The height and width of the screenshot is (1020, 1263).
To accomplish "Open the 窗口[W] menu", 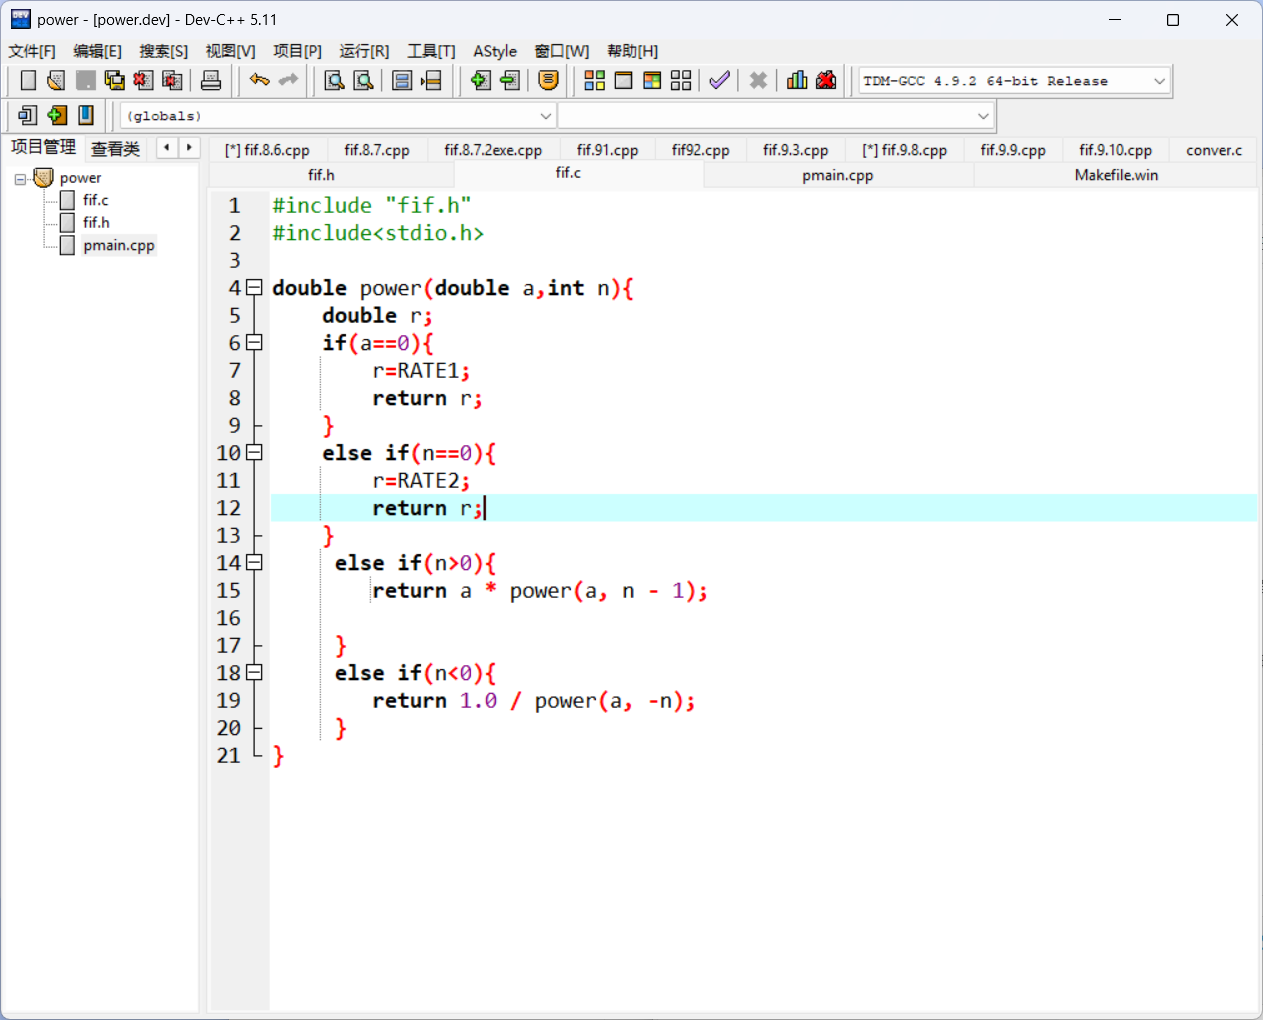I will (561, 51).
